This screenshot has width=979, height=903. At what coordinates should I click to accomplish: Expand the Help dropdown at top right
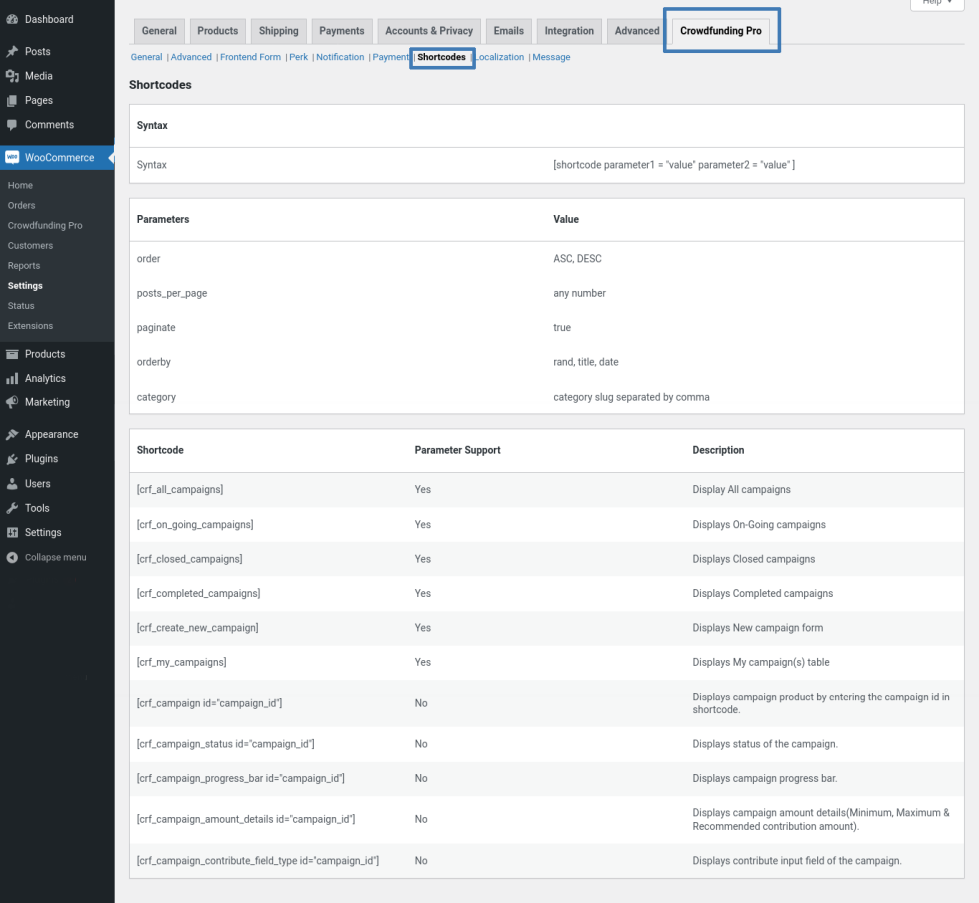(936, 3)
